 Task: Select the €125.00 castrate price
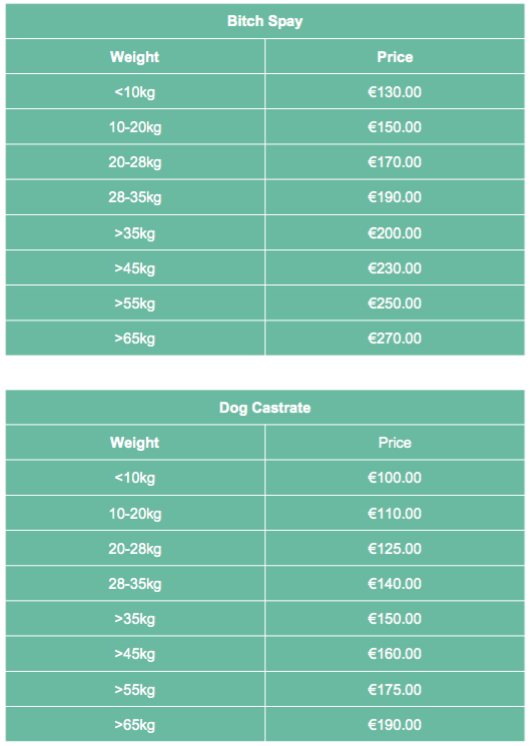coord(394,549)
